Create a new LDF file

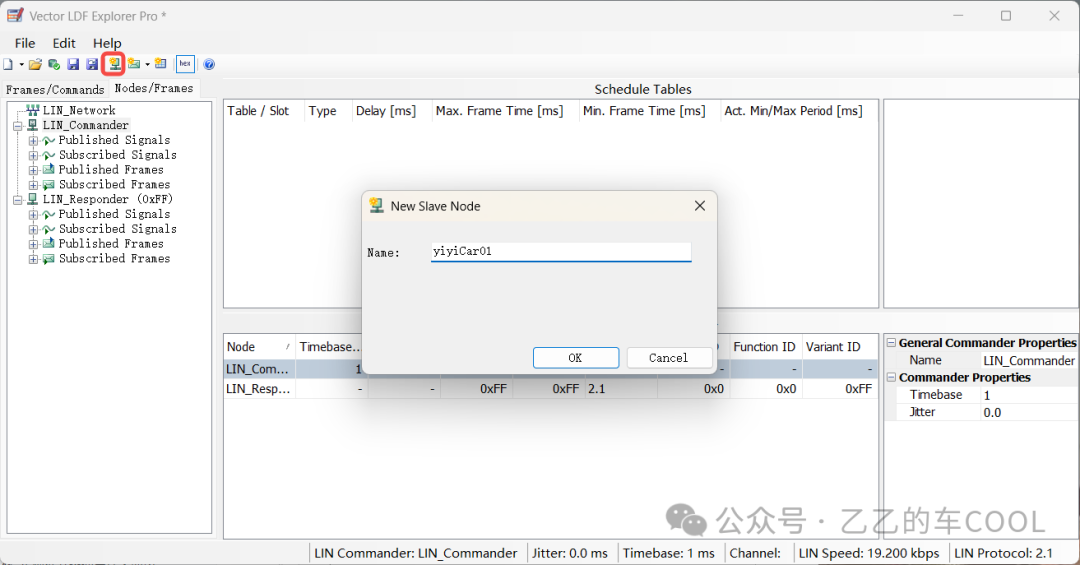tap(8, 64)
